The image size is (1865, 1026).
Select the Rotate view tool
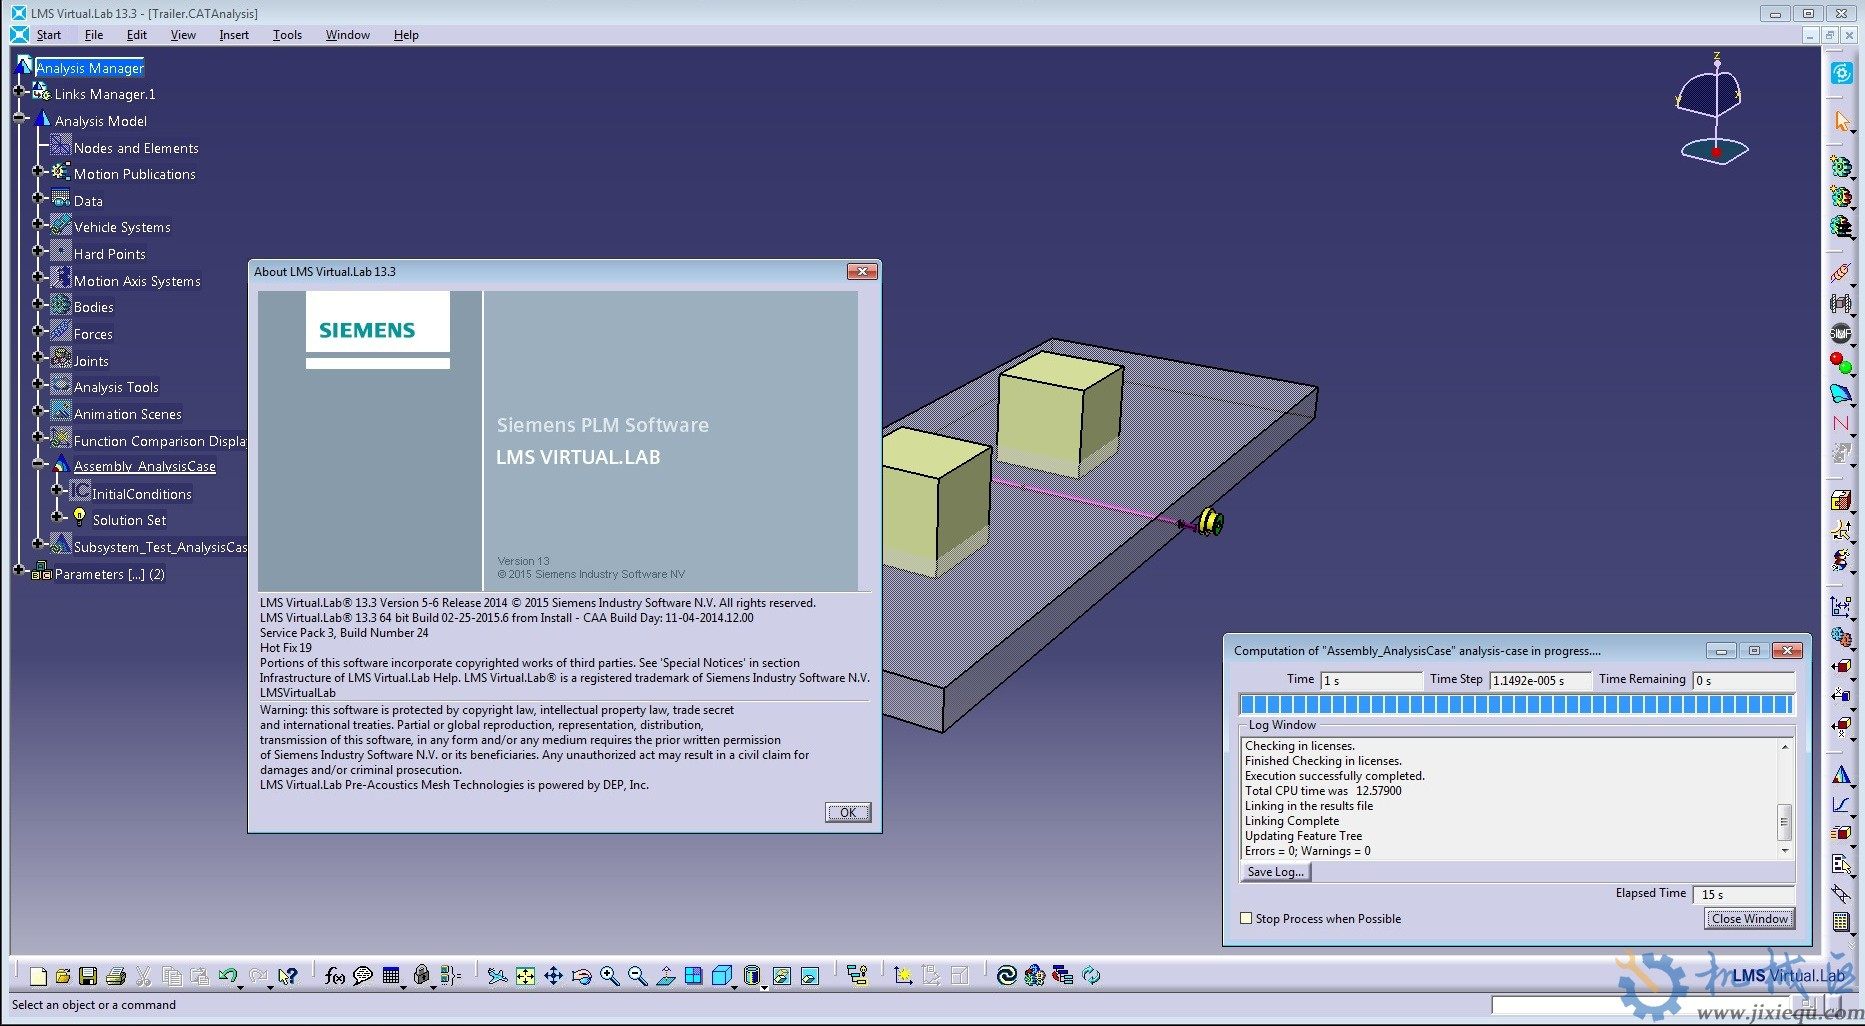[582, 974]
